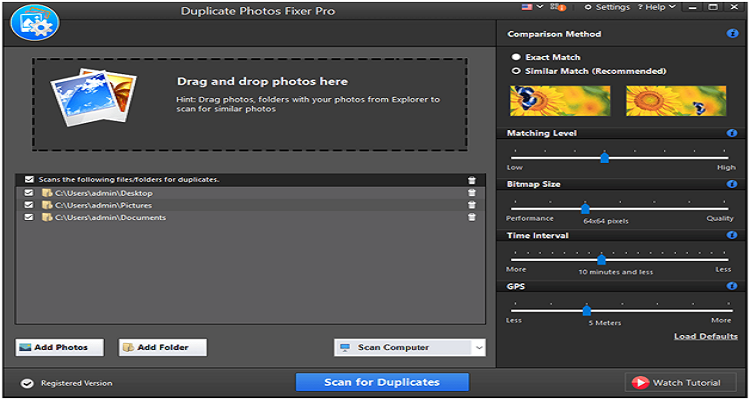Click the Desktop row folder icon
Image resolution: width=750 pixels, height=400 pixels.
click(x=46, y=193)
